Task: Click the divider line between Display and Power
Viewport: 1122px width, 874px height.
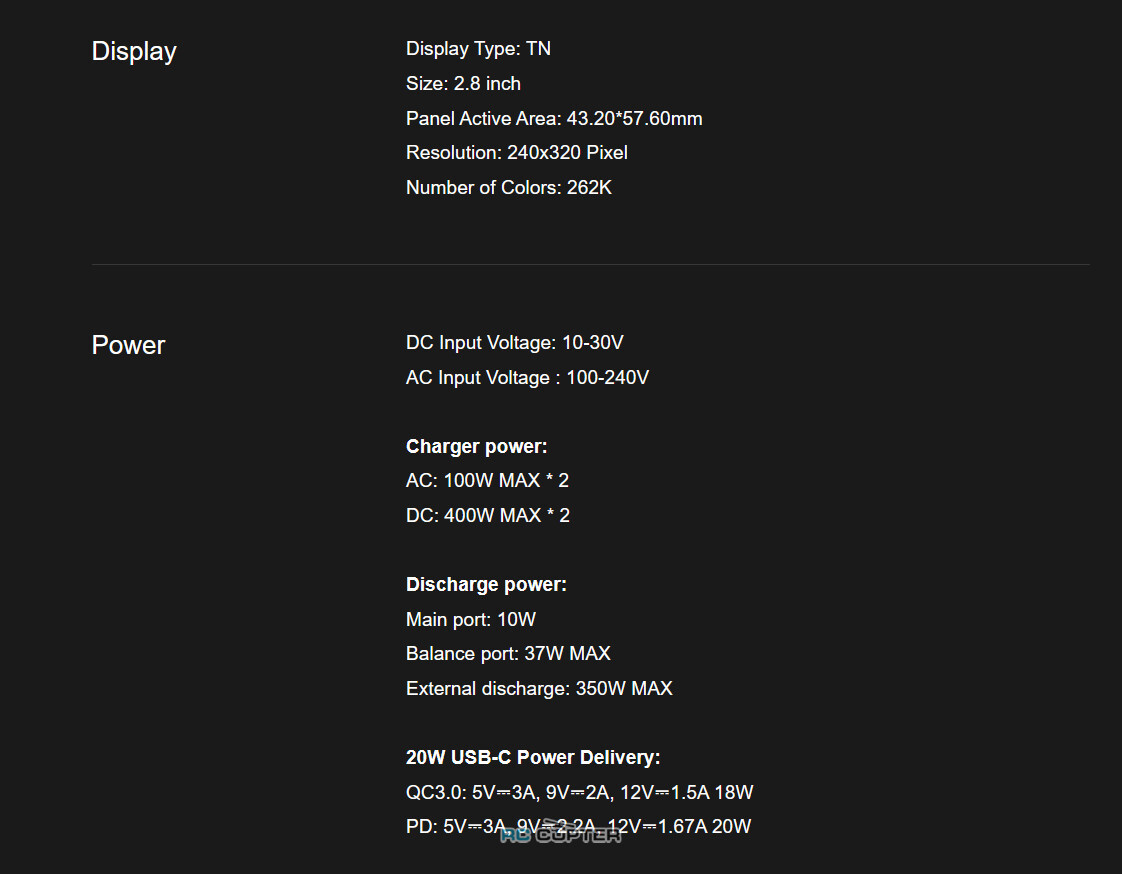Action: click(590, 264)
